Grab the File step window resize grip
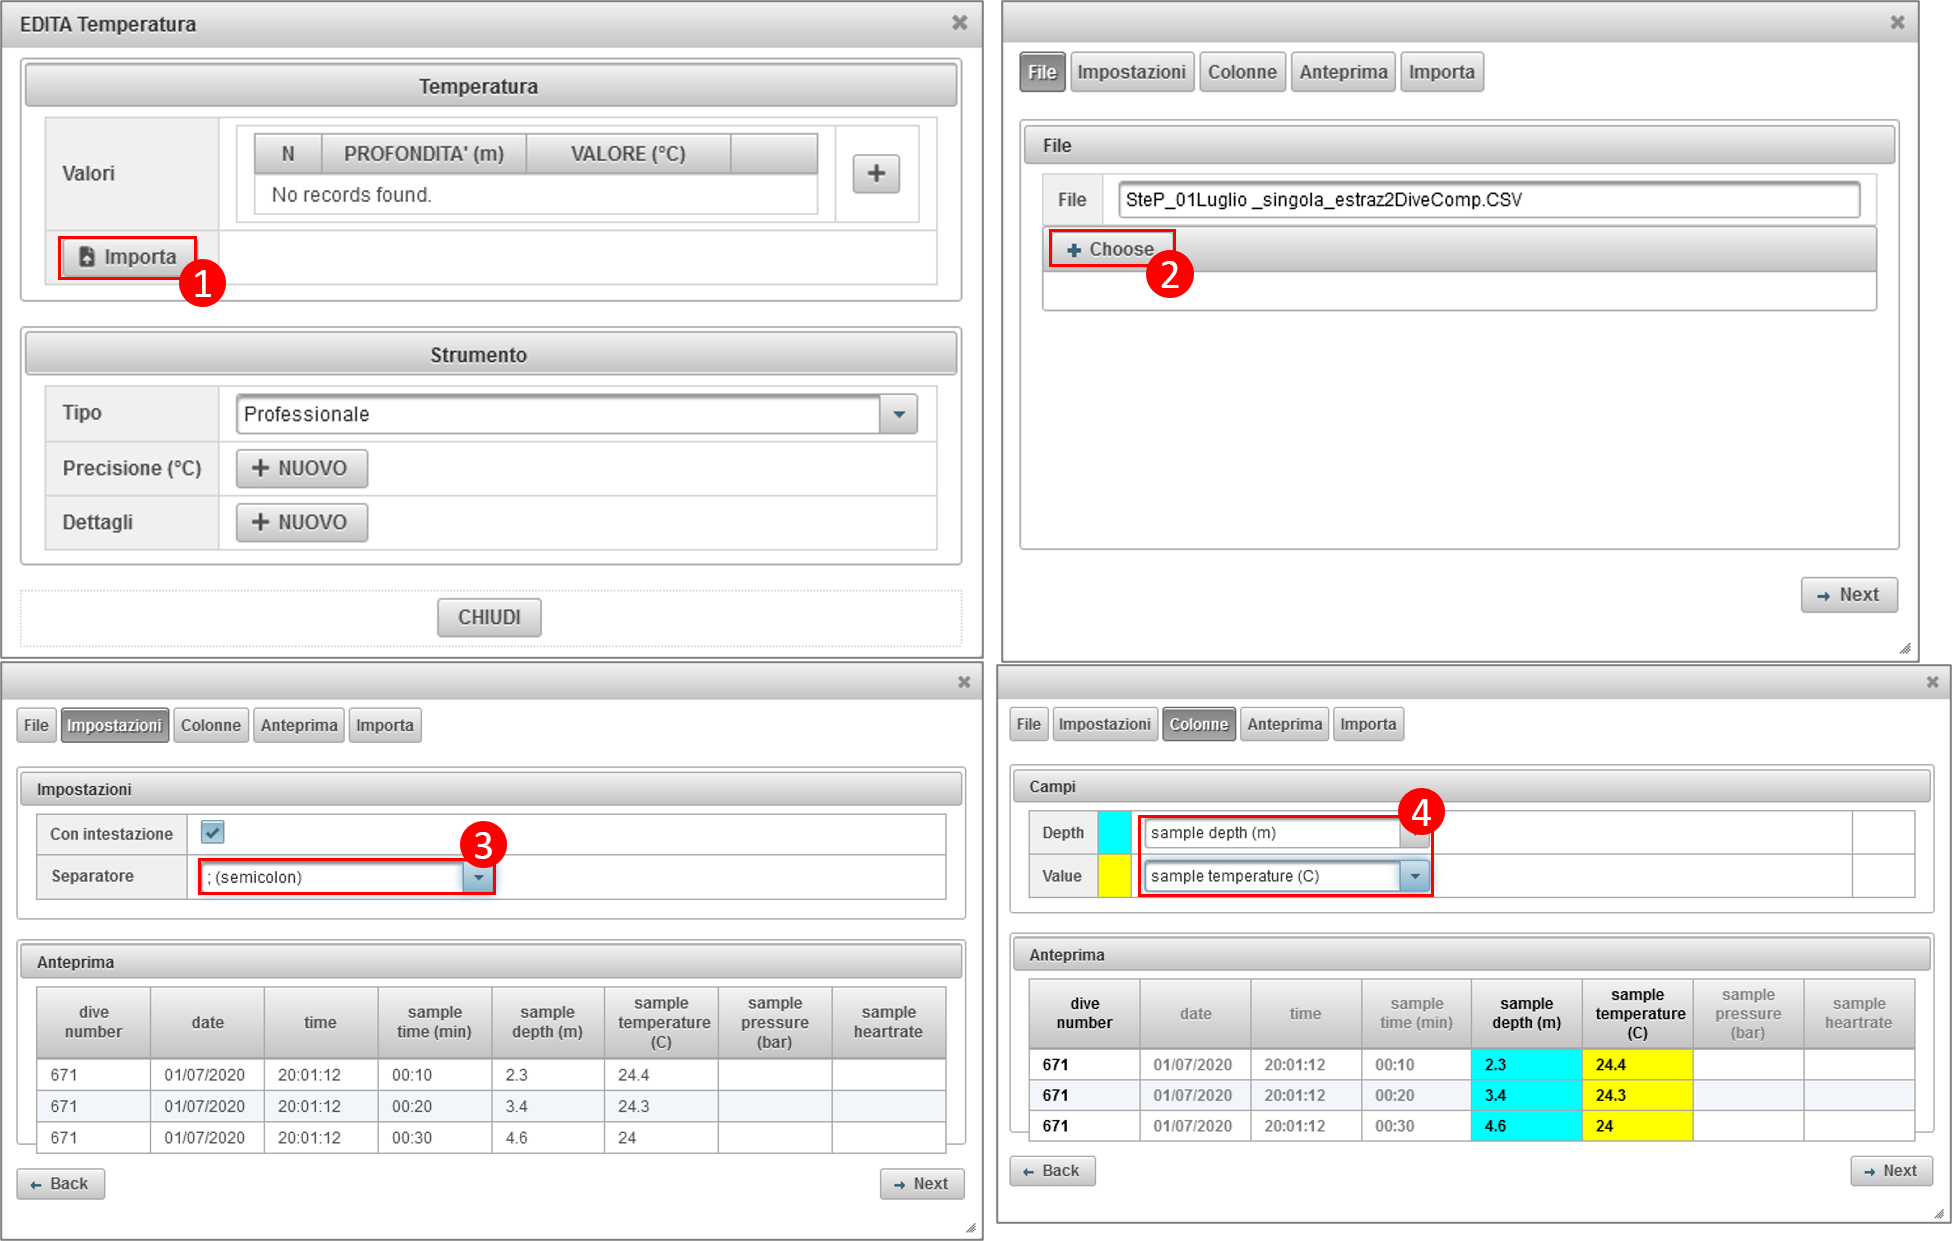This screenshot has width=1952, height=1241. coord(1905,648)
